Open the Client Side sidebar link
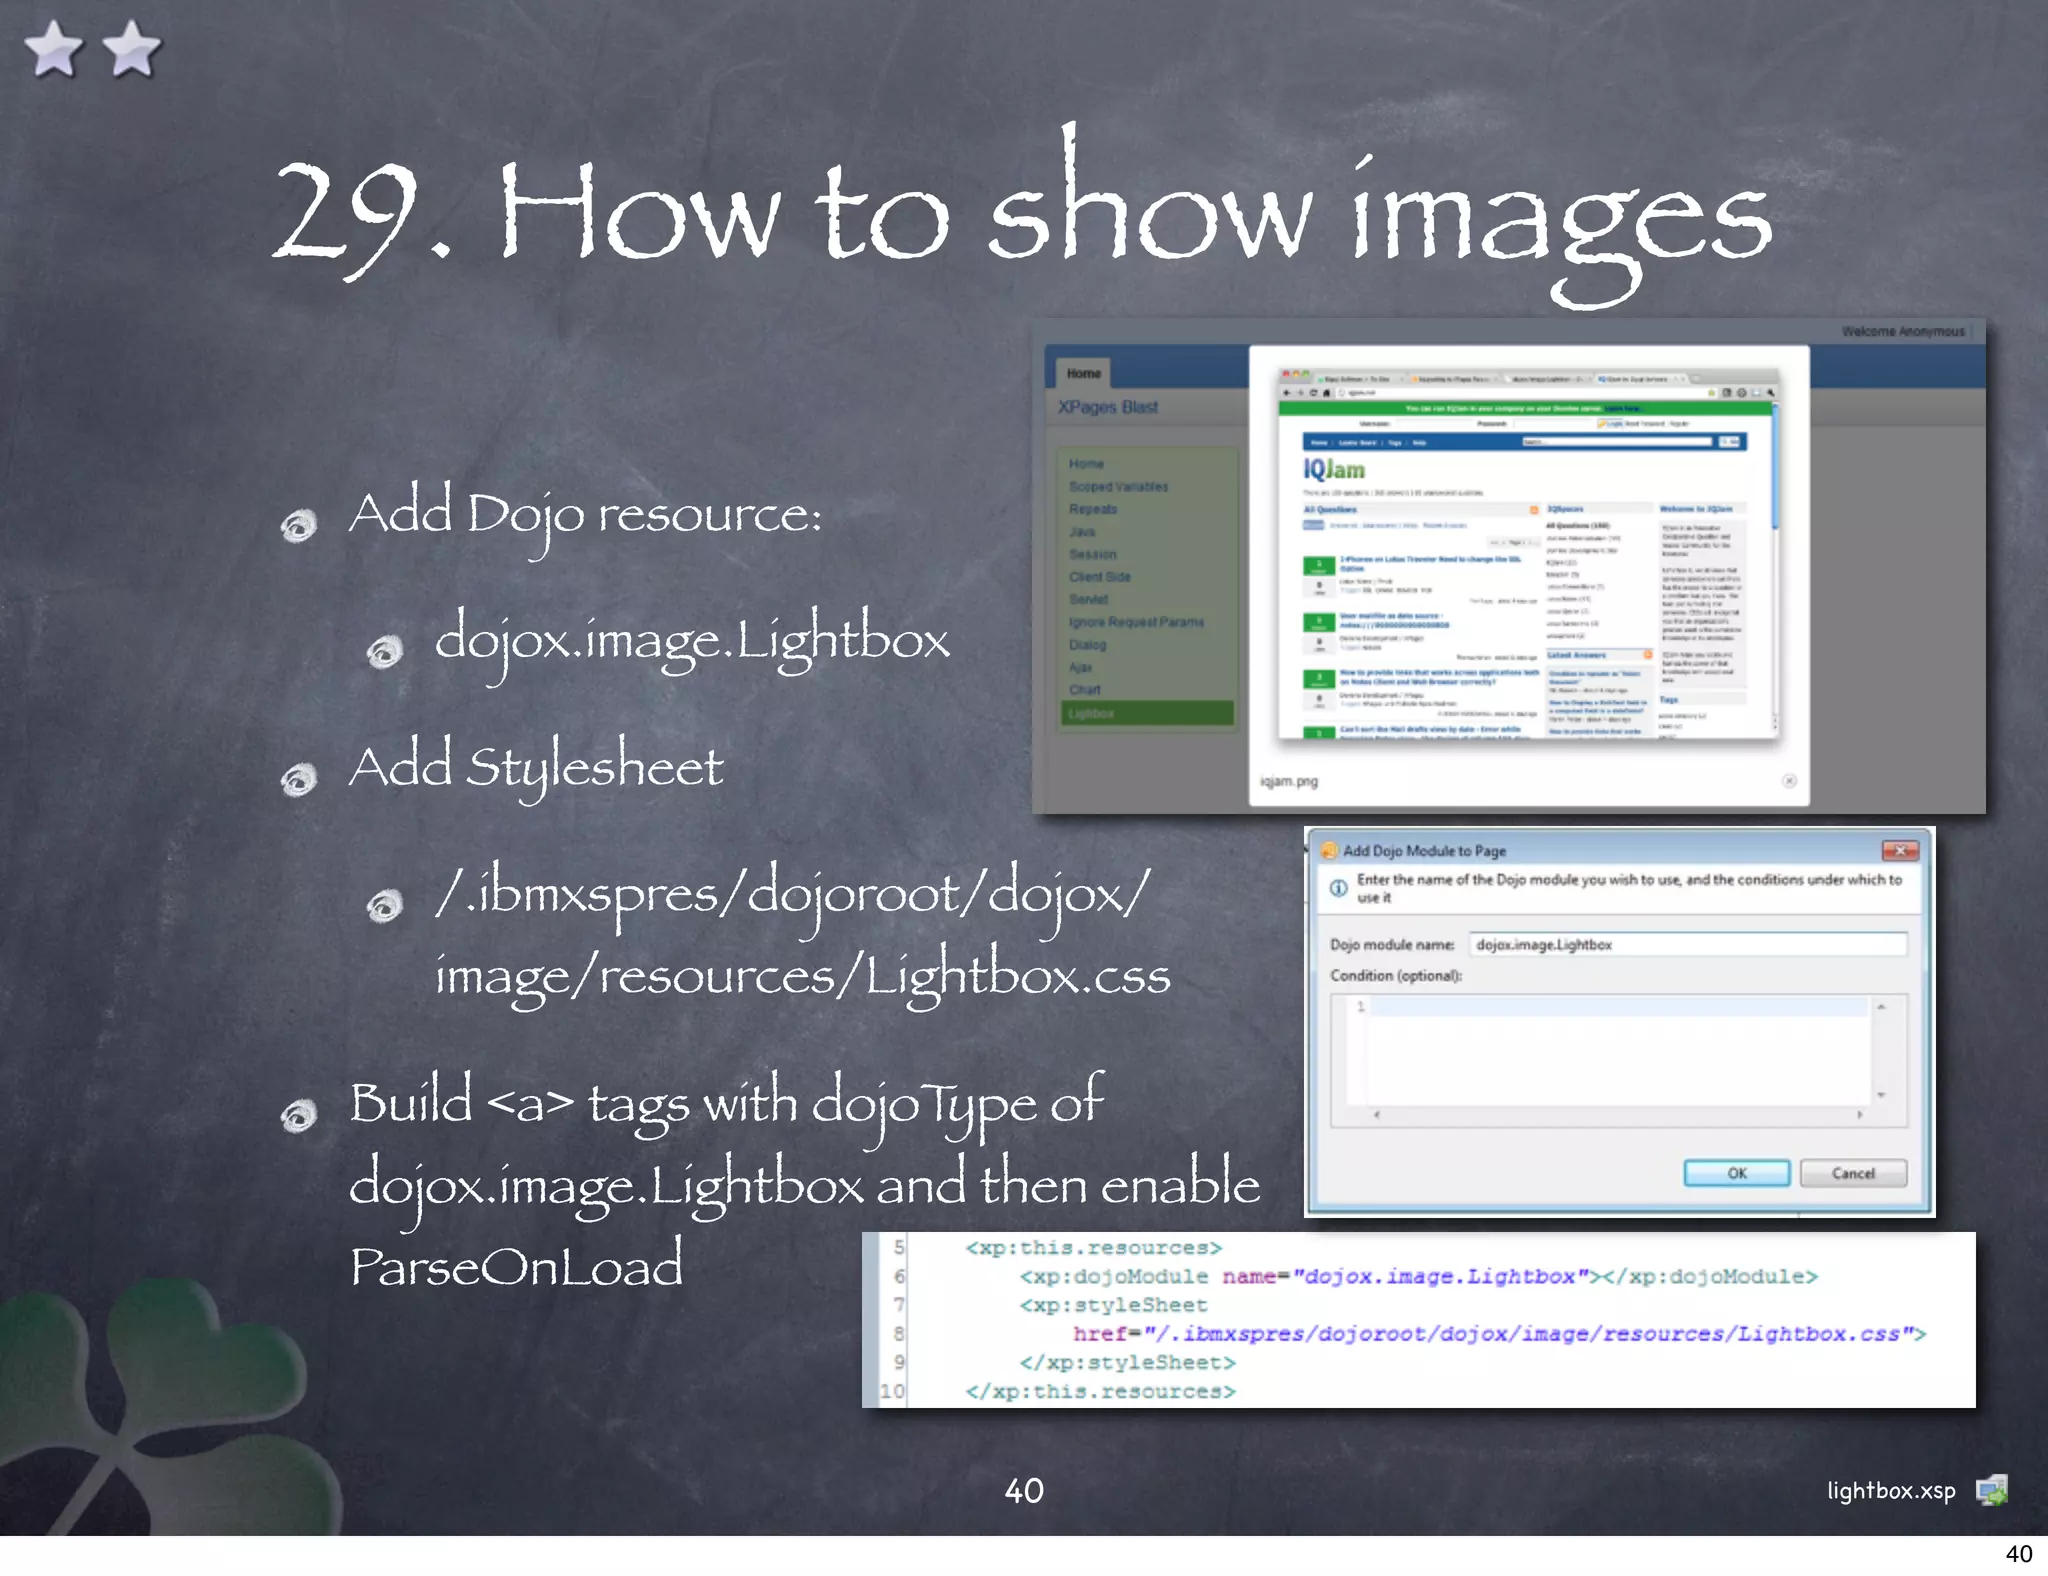2048x1576 pixels. [x=1099, y=577]
